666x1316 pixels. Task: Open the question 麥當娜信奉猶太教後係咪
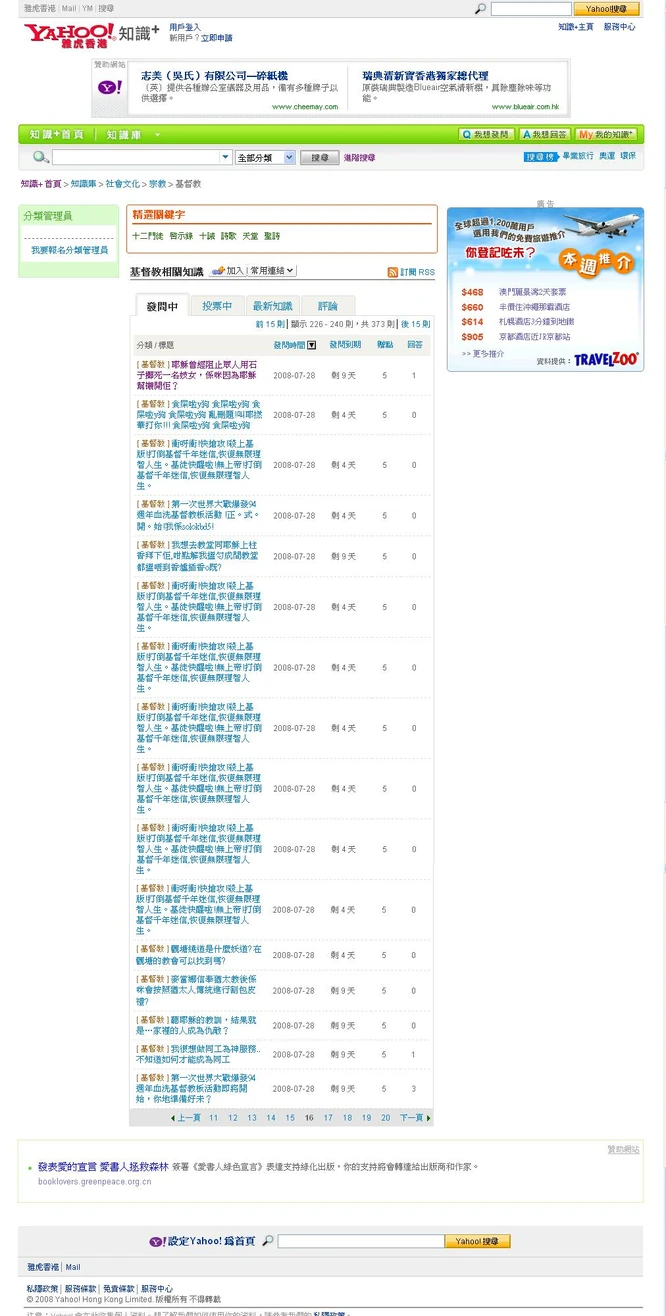tap(197, 990)
